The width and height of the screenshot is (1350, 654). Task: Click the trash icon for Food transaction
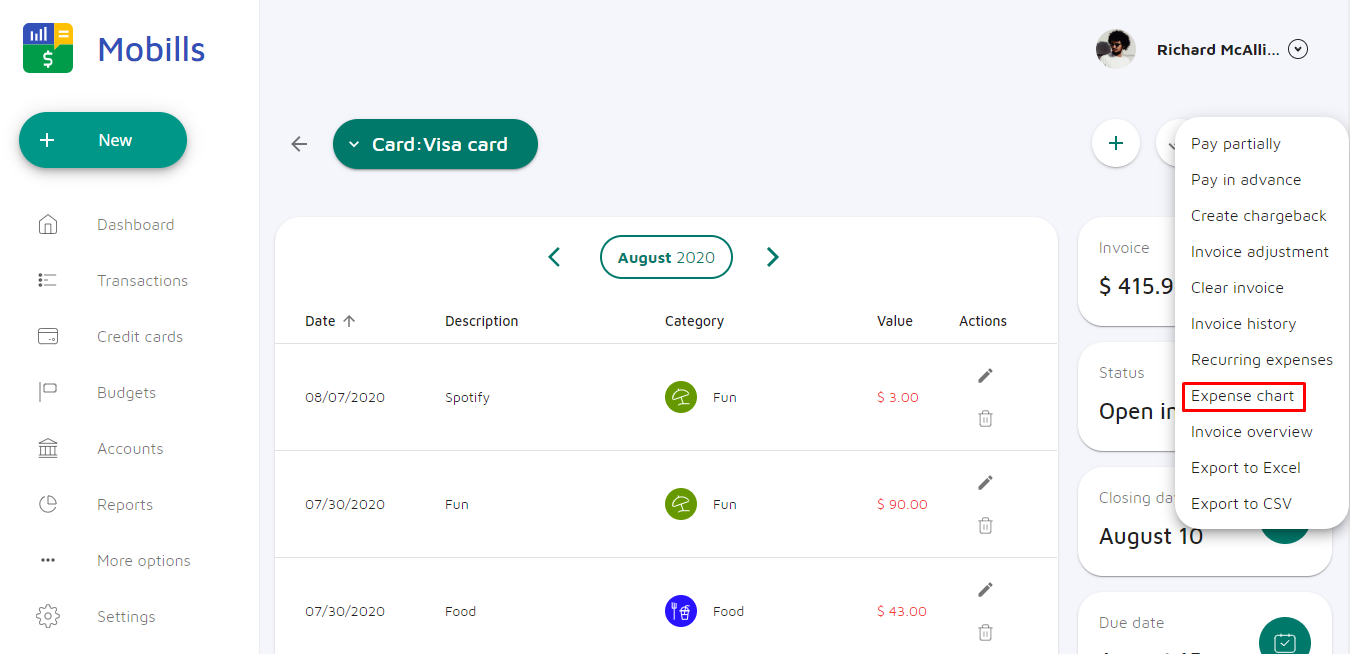coord(985,632)
